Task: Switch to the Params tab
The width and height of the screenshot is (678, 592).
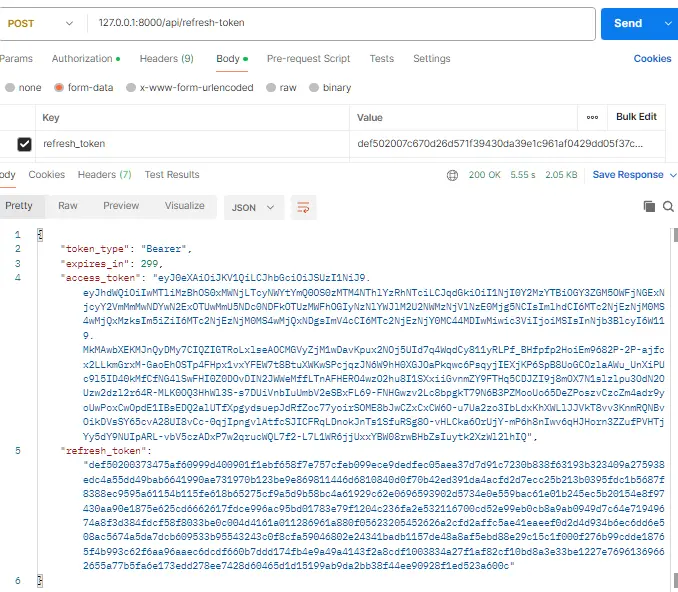Action: click(16, 58)
